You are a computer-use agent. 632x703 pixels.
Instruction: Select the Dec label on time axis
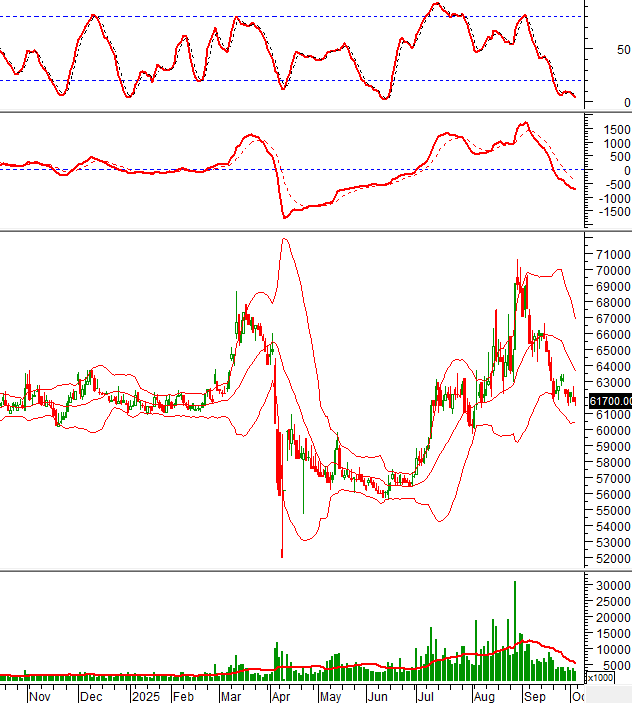[91, 694]
